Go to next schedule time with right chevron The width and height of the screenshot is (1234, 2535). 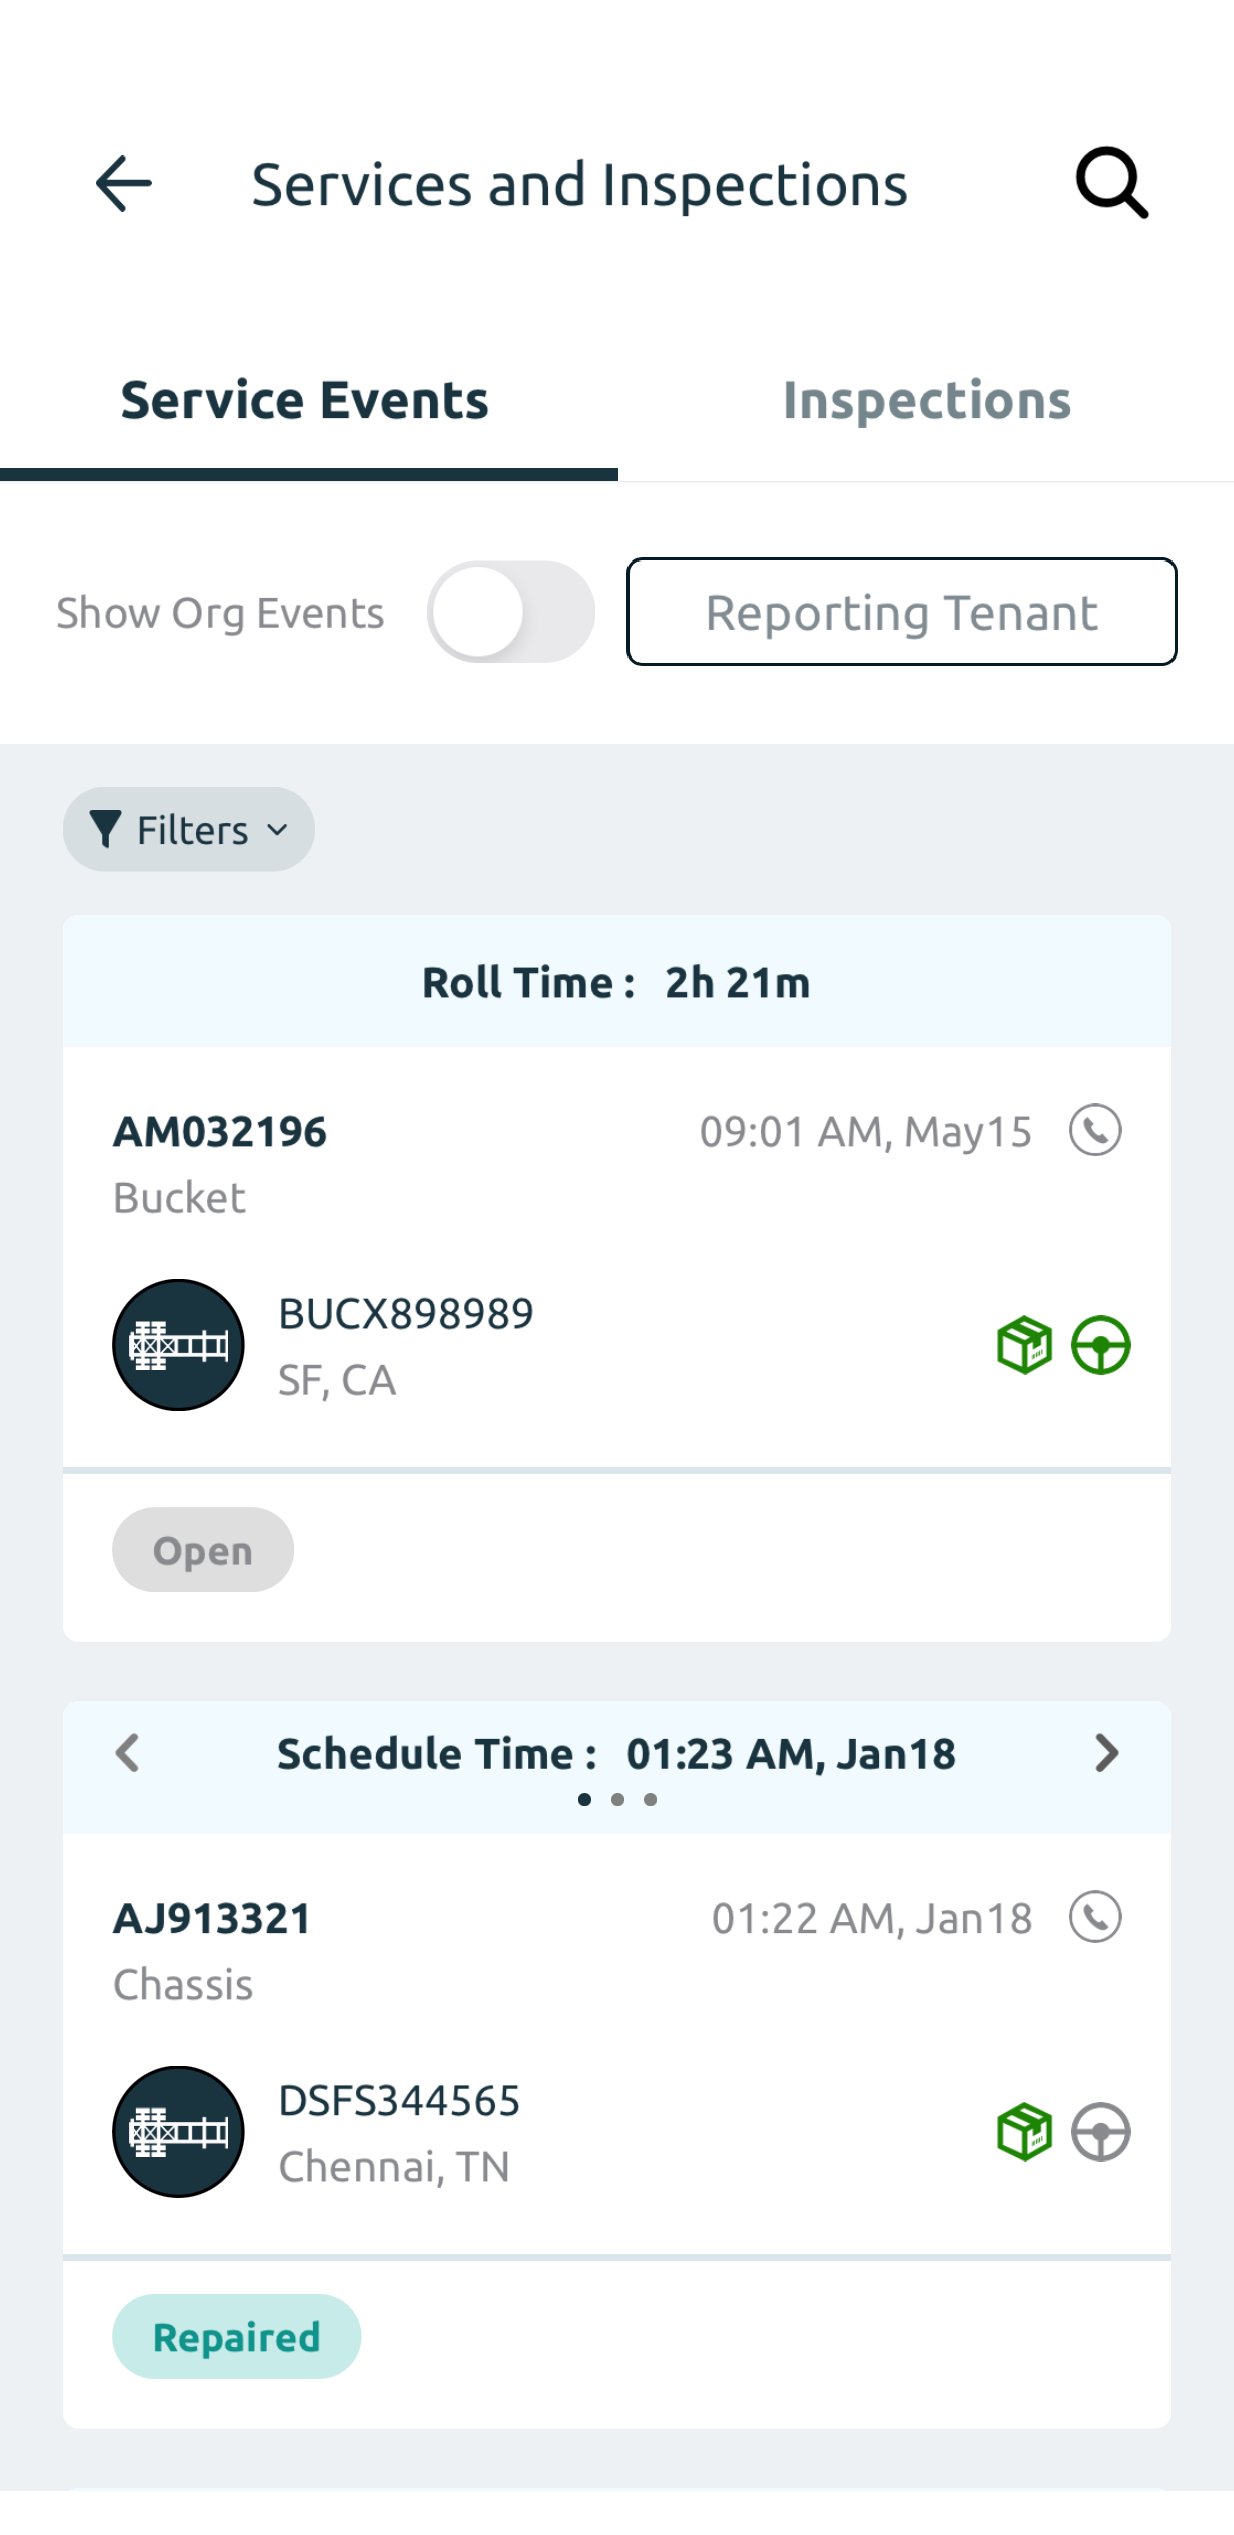pyautogui.click(x=1106, y=1753)
